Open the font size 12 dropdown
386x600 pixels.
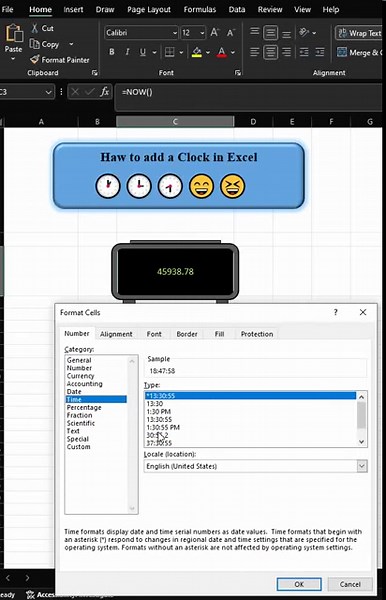[202, 33]
